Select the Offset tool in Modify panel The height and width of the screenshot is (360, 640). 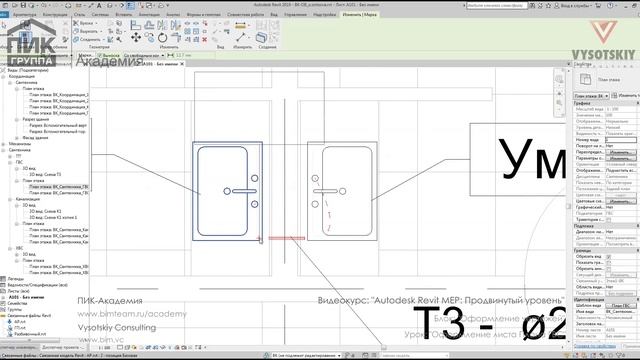point(150,25)
